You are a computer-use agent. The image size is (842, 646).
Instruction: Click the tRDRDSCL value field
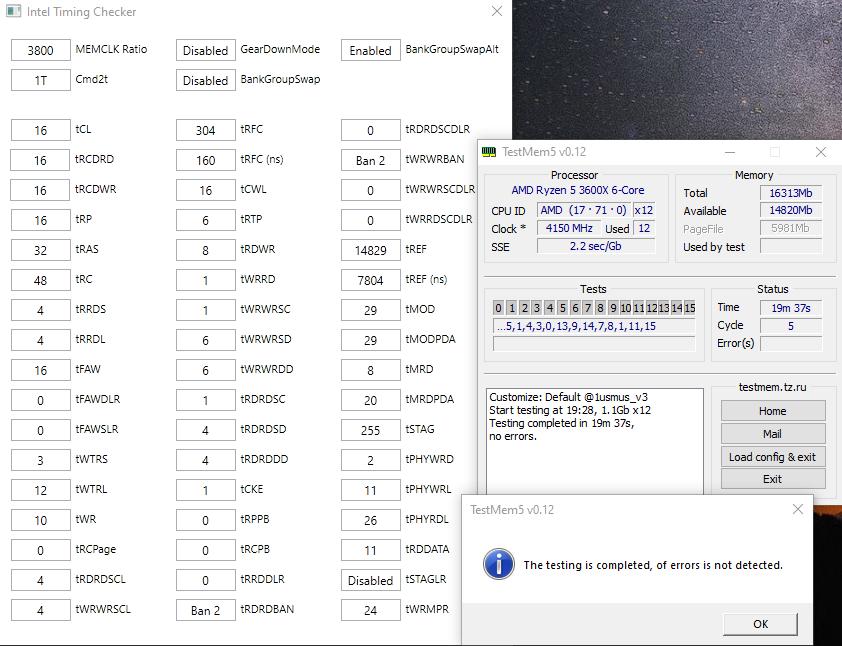pos(41,580)
